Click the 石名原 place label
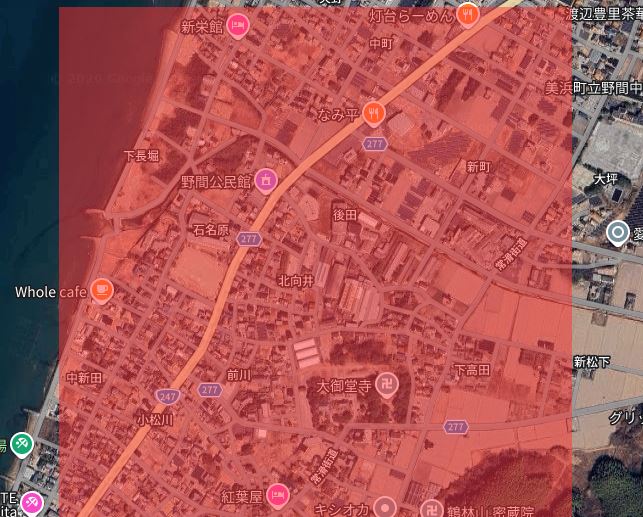This screenshot has width=643, height=517. tap(211, 230)
